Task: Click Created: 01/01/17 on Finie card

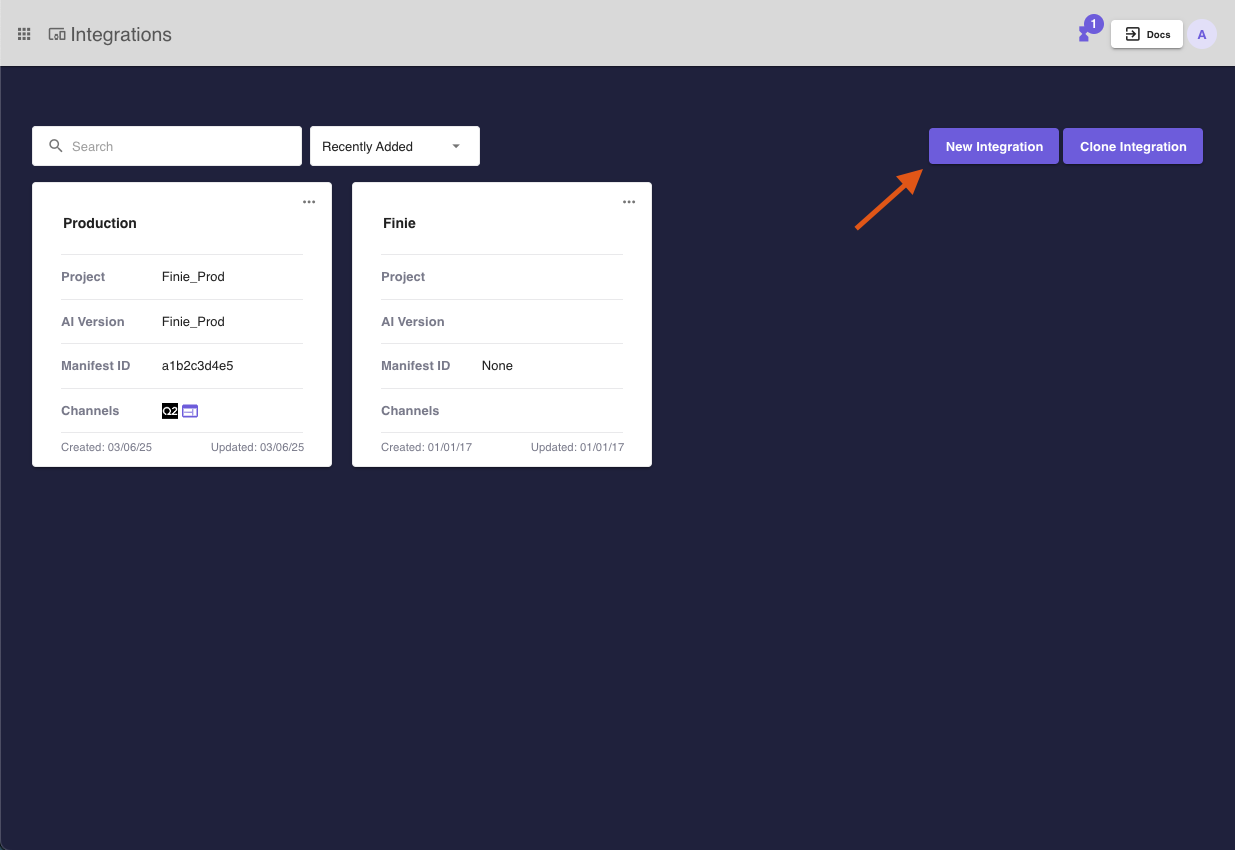Action: pyautogui.click(x=426, y=447)
